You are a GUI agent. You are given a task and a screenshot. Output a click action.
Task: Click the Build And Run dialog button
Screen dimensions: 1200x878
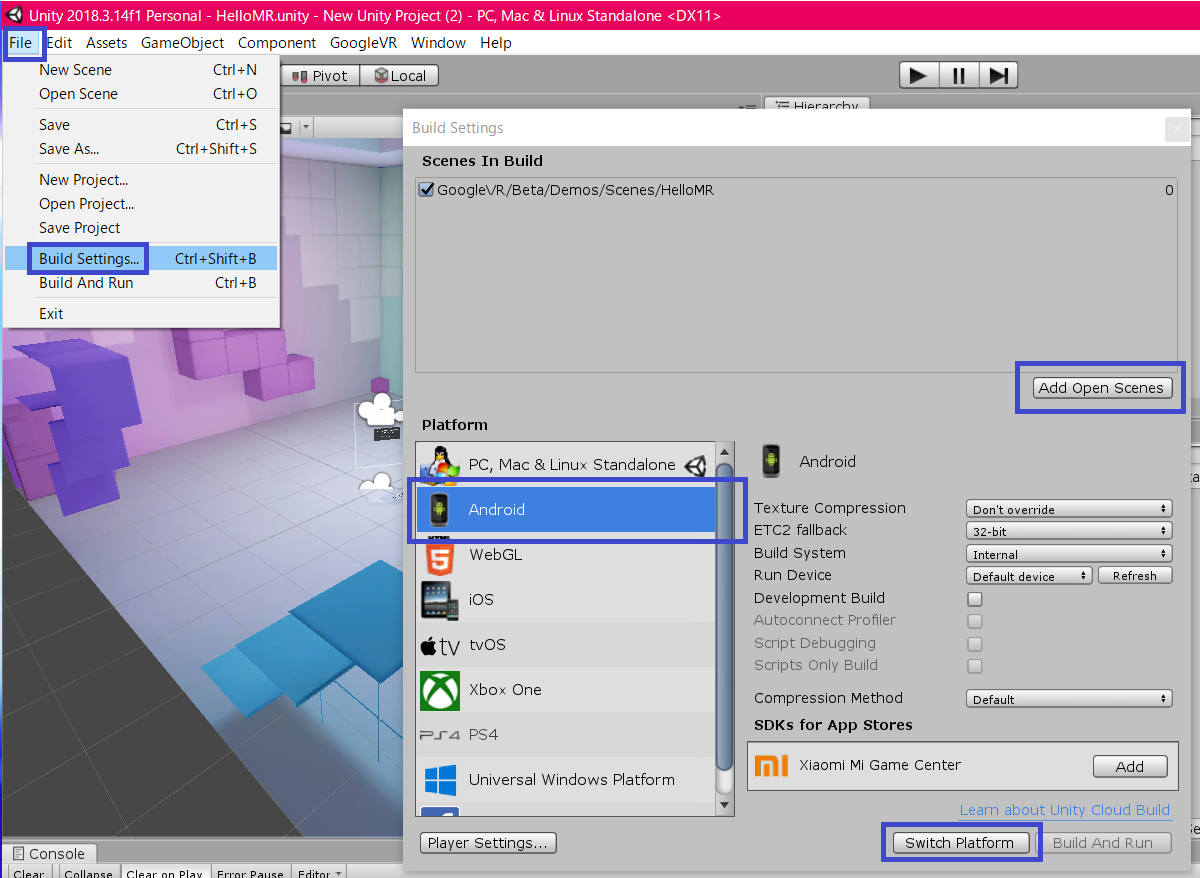pos(1103,843)
